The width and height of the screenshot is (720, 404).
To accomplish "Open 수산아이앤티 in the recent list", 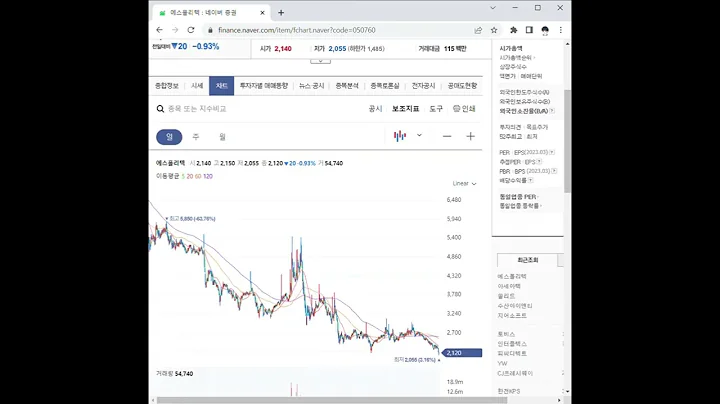I will [515, 306].
